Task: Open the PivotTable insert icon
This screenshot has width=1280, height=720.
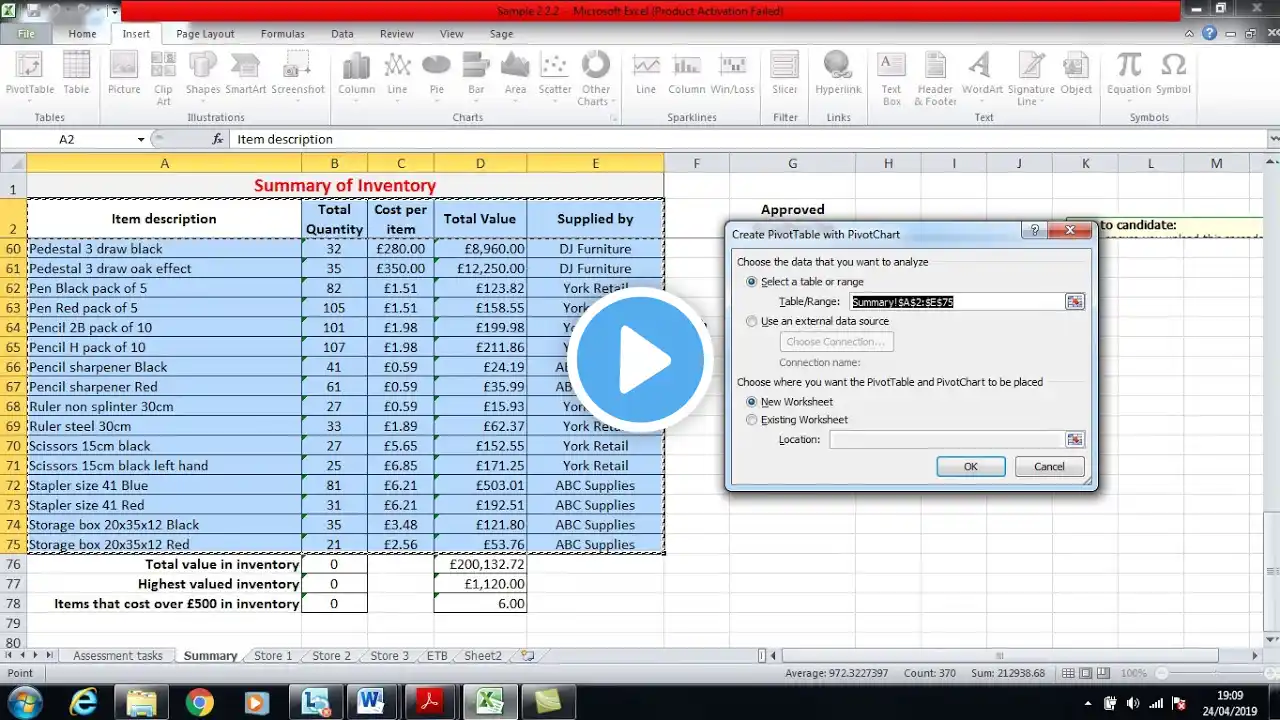Action: tap(30, 74)
